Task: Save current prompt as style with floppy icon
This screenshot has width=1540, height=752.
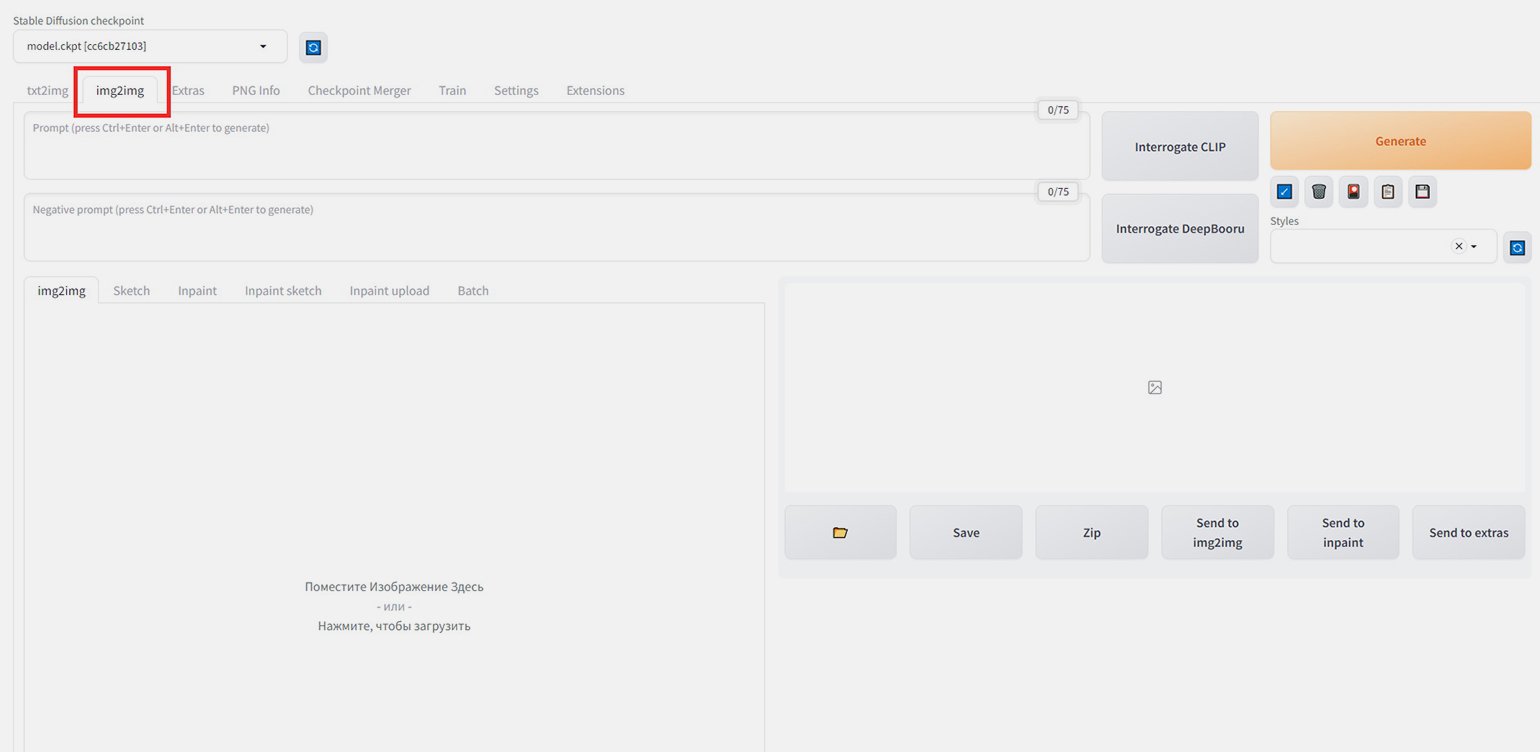Action: [x=1422, y=192]
